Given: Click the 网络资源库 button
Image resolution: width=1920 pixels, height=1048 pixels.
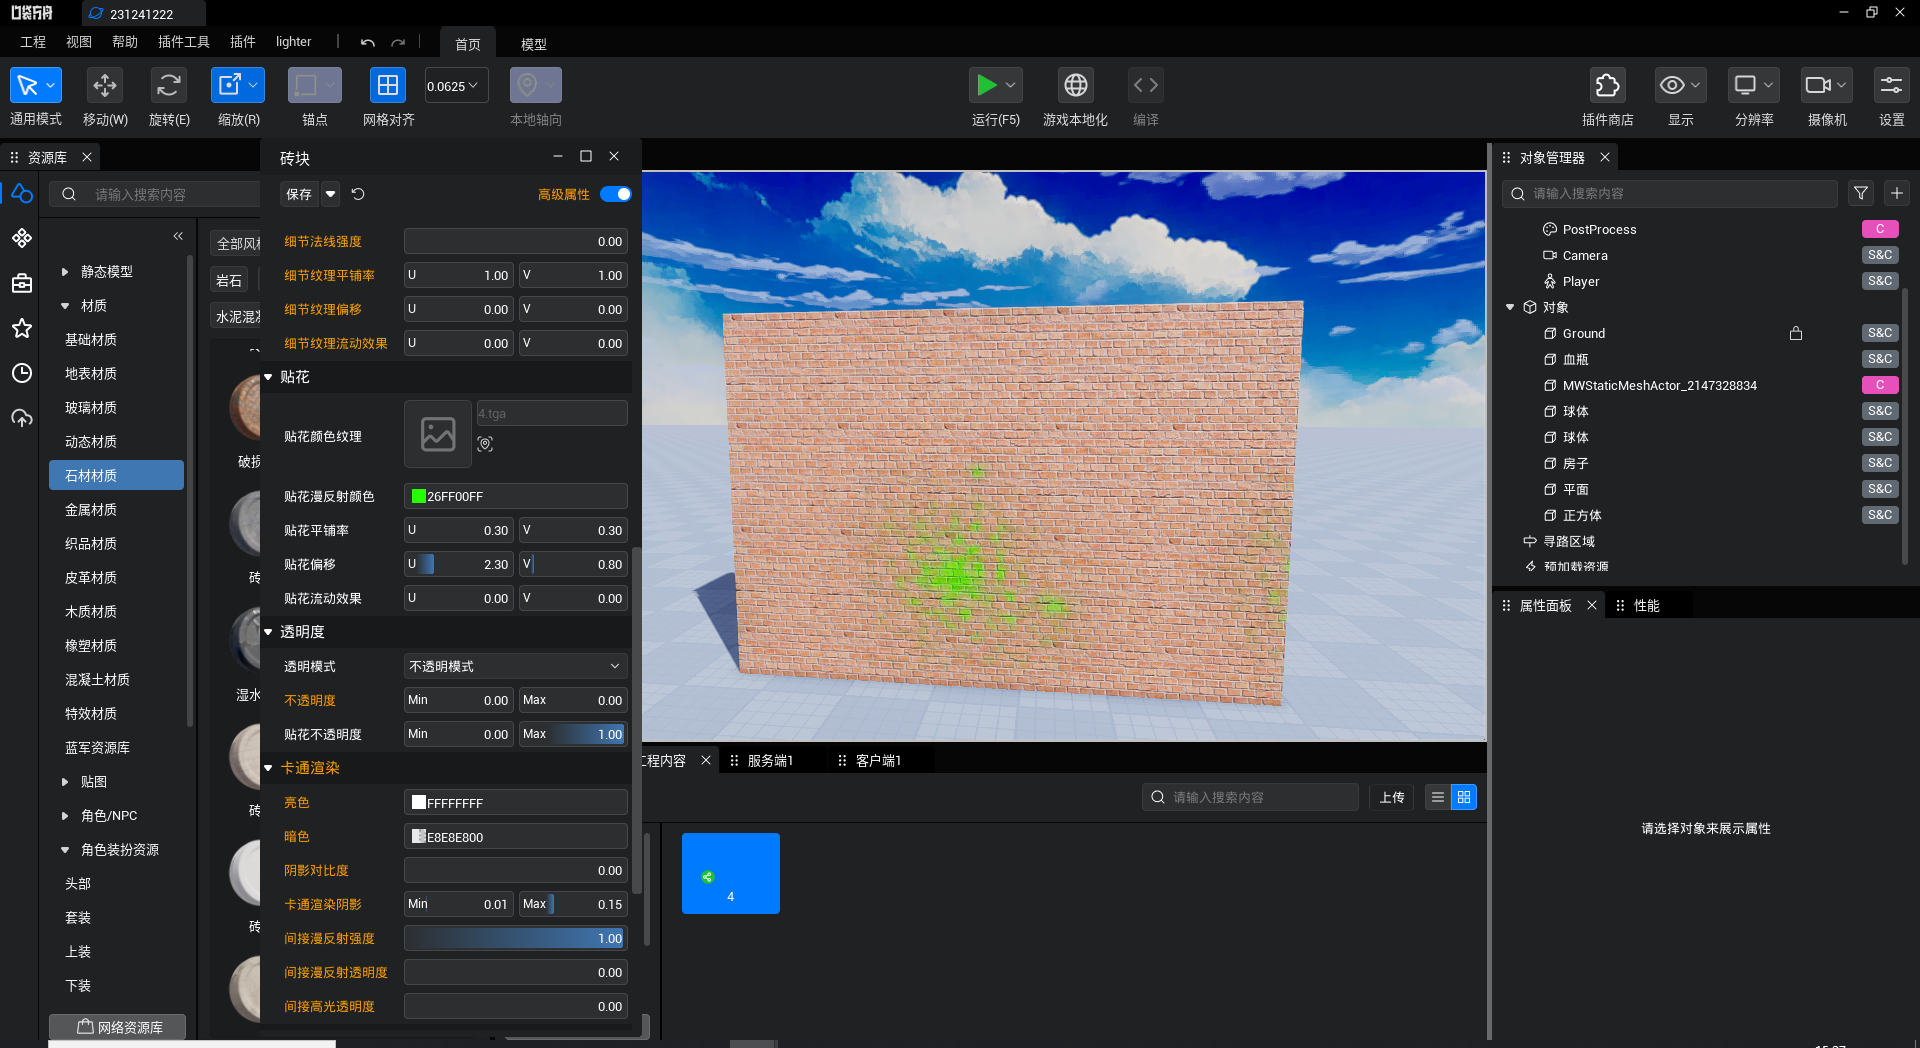Looking at the screenshot, I should coord(118,1027).
